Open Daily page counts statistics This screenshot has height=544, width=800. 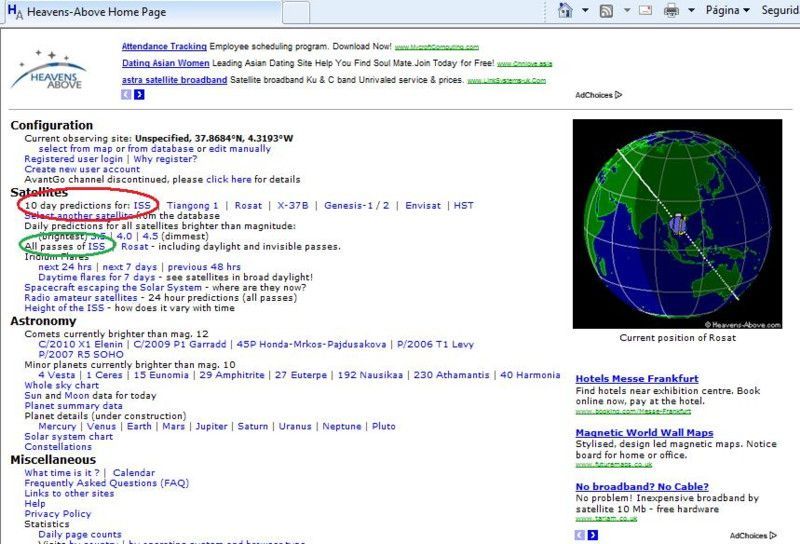click(x=80, y=534)
